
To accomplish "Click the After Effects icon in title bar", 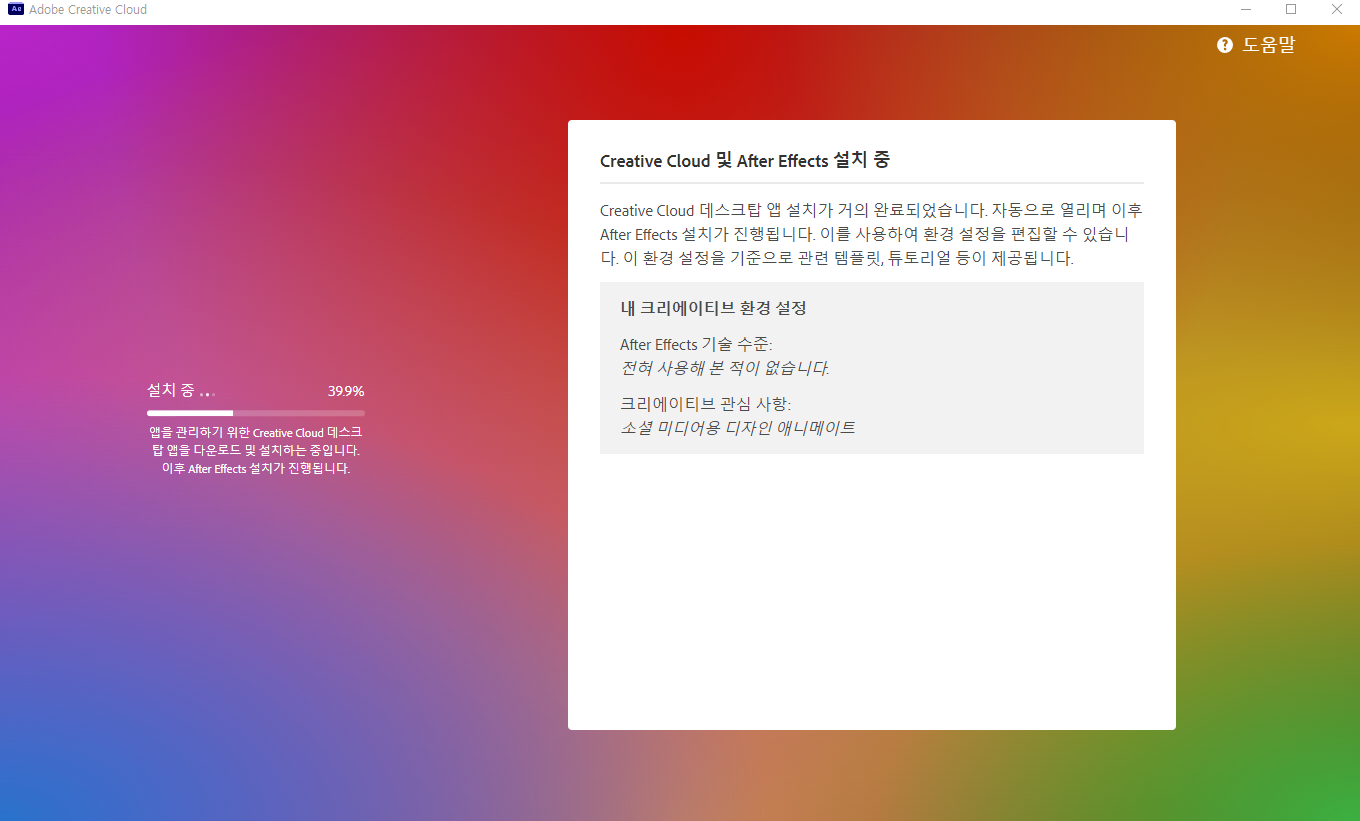I will 15,9.
